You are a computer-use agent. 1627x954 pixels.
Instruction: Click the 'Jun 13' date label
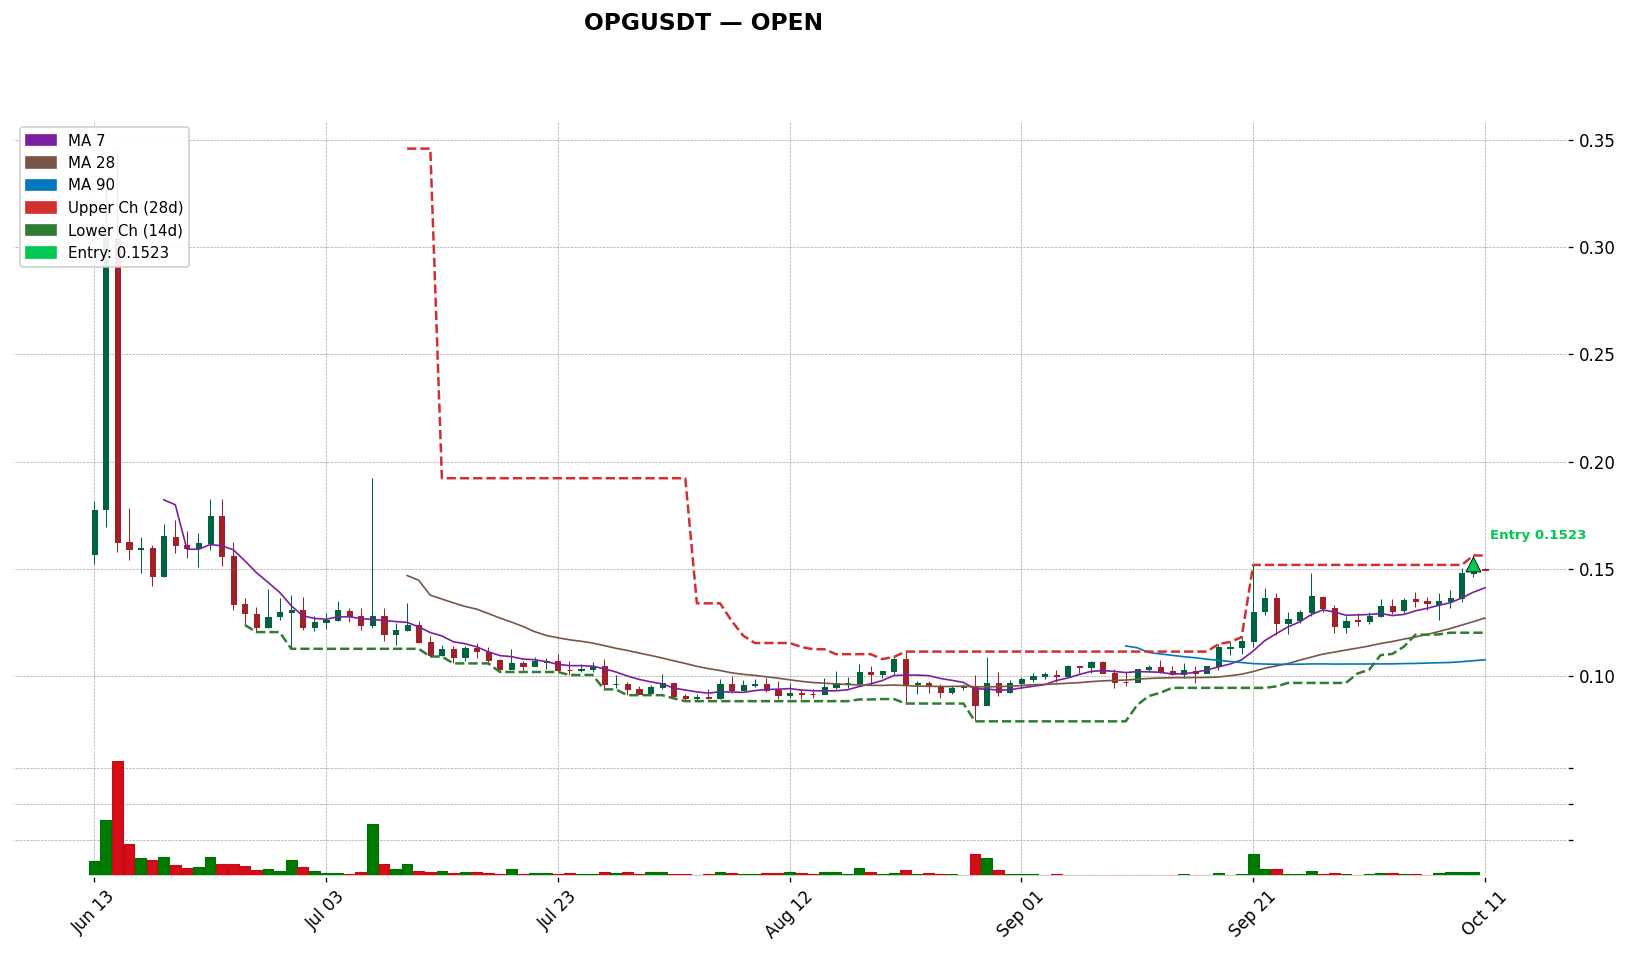pos(91,914)
